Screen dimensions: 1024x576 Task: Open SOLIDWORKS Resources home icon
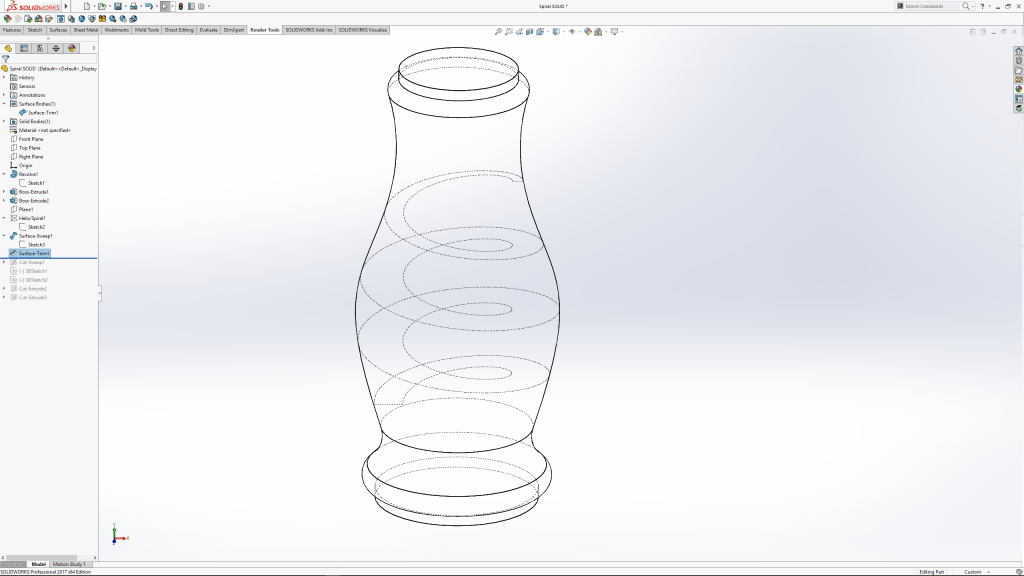coord(1019,51)
